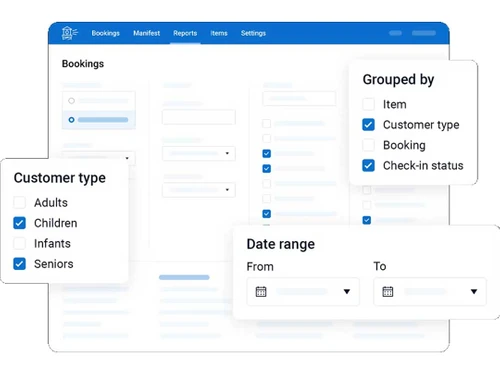Open the Settings tab
Screen dimensions: 500x375
pos(253,33)
